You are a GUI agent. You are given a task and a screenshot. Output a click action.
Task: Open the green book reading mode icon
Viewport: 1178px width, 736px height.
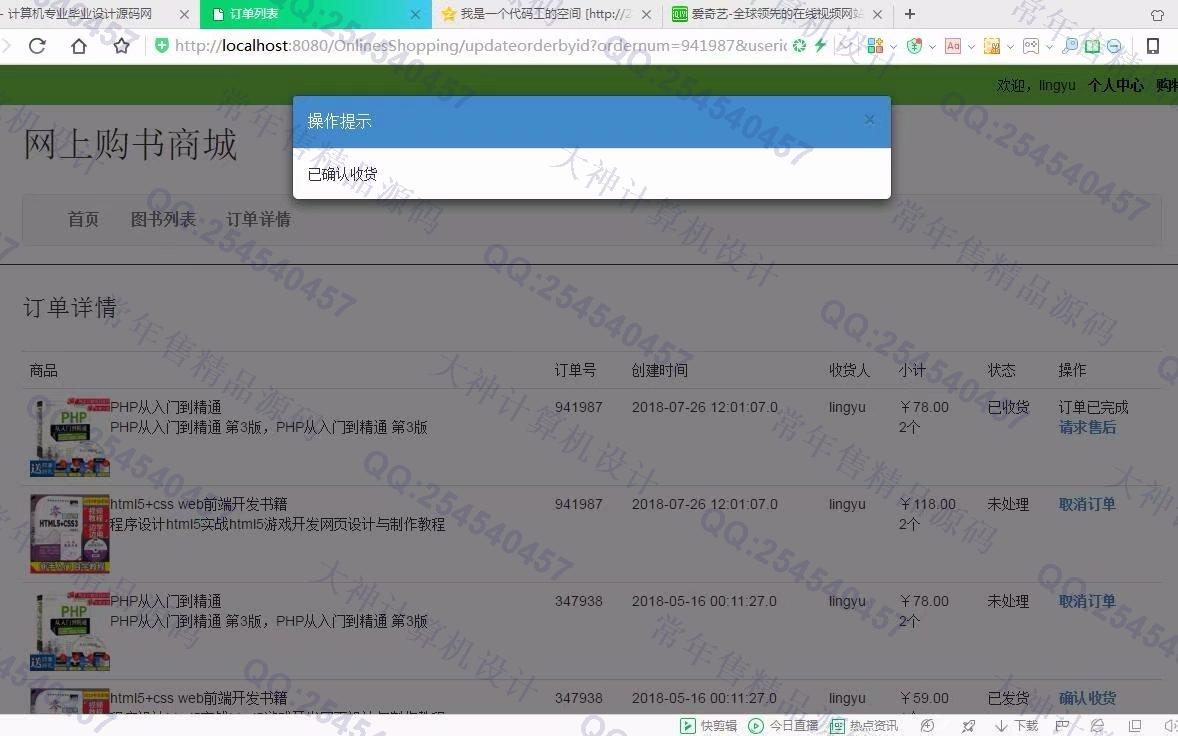click(x=1092, y=46)
